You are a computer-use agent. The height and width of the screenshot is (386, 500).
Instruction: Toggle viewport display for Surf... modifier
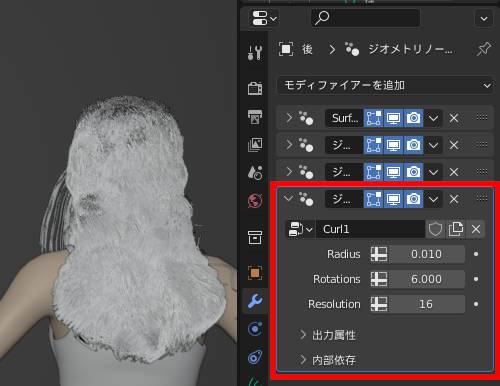click(393, 118)
